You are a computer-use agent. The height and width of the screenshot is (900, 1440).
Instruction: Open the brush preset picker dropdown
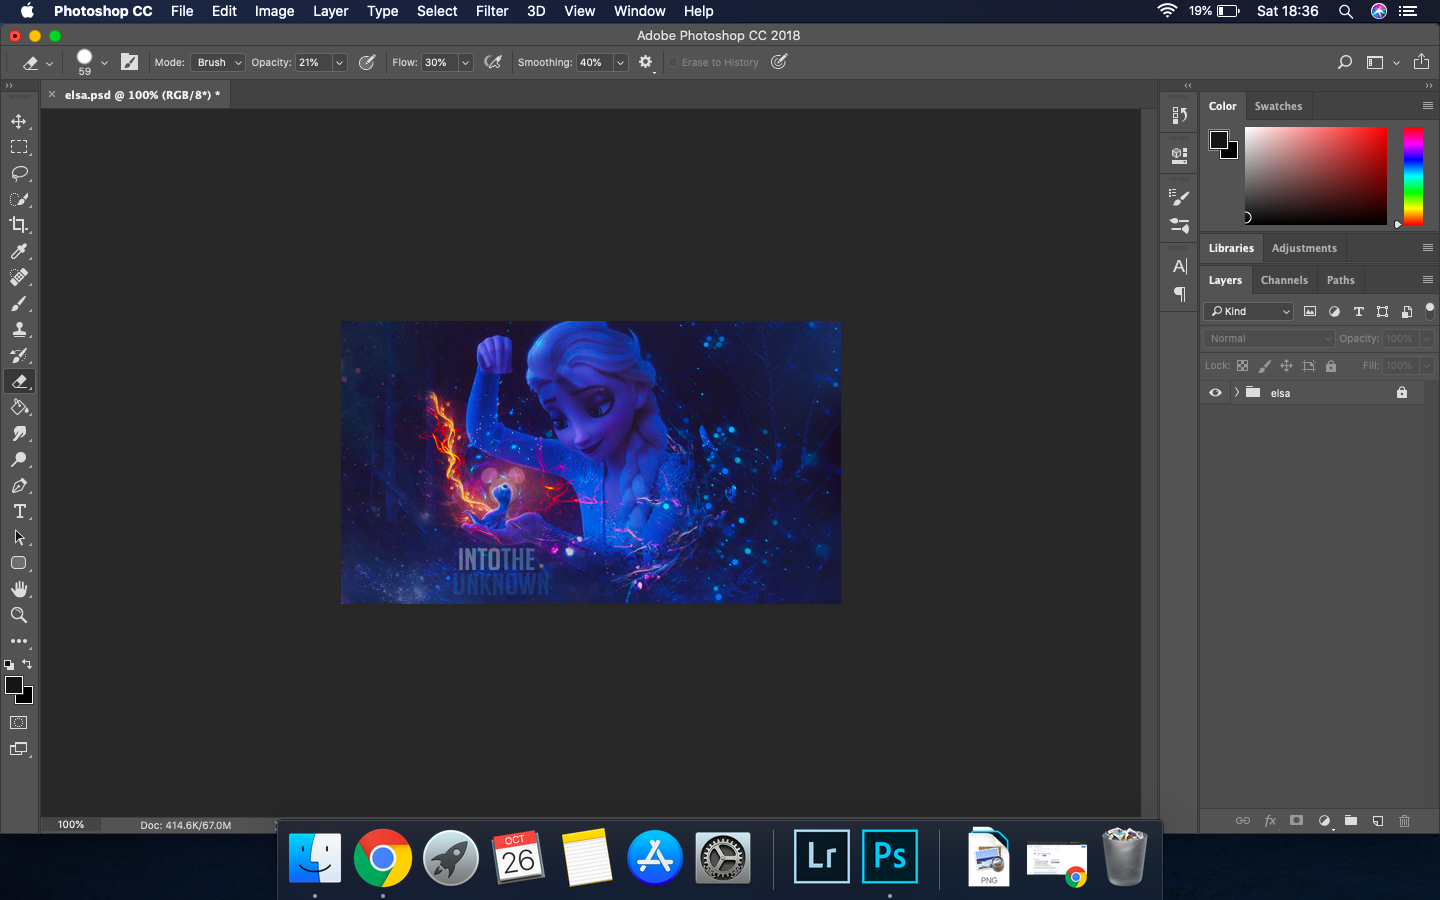[104, 62]
